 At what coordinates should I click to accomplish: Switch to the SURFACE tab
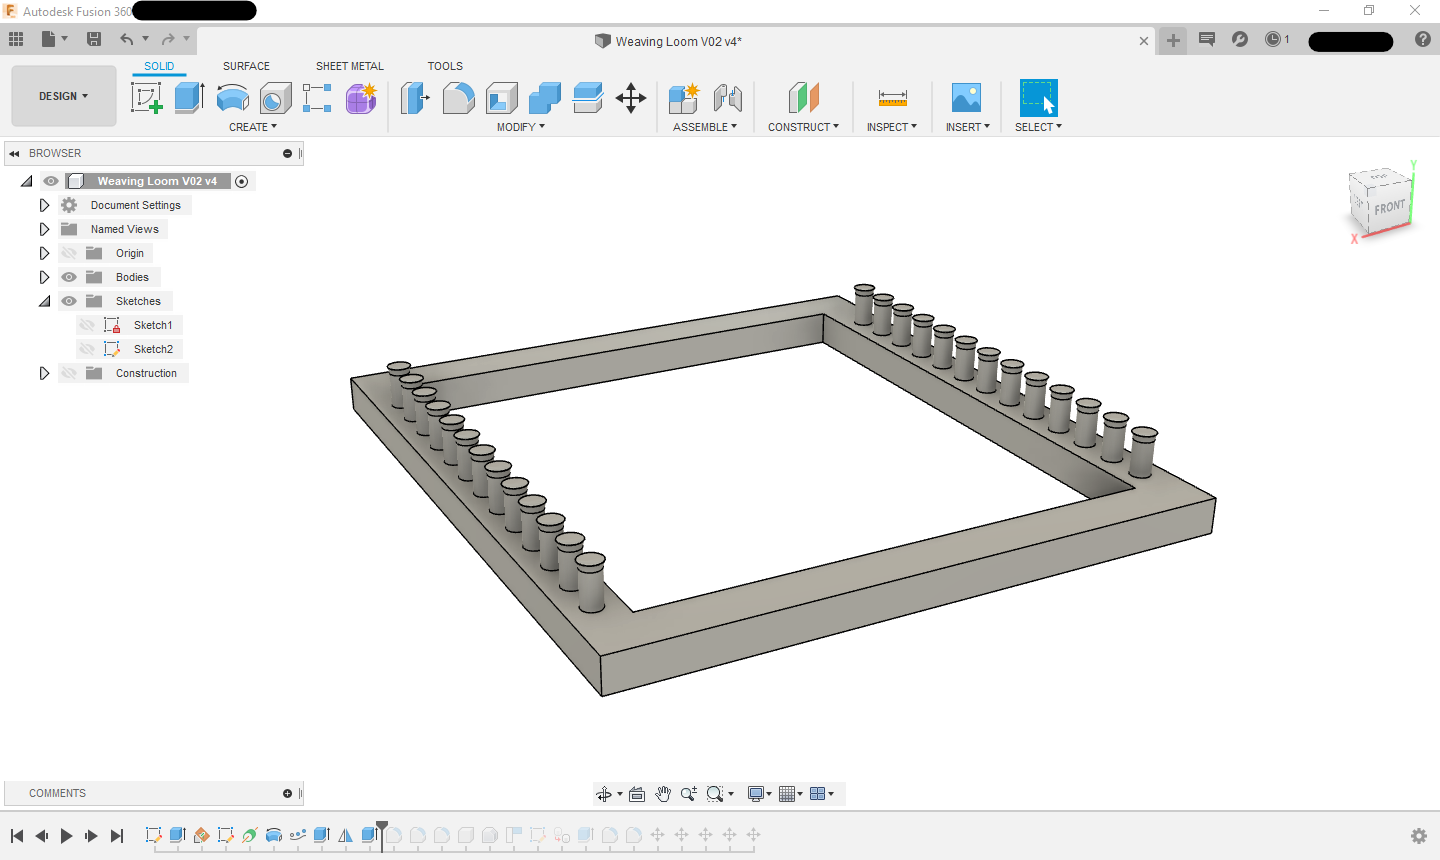coord(246,66)
